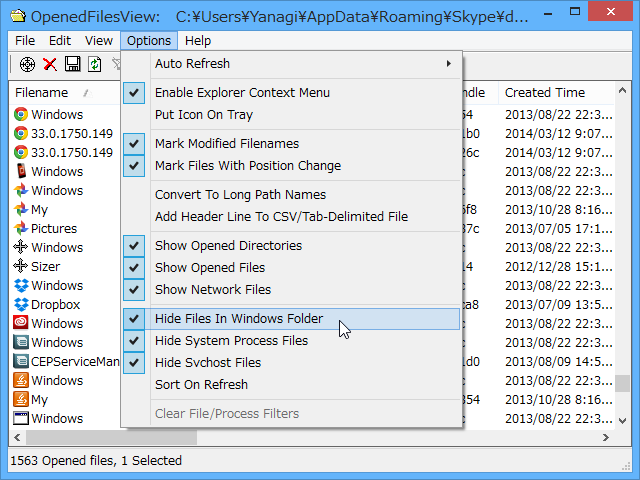Open the Edit menu

[x=60, y=41]
